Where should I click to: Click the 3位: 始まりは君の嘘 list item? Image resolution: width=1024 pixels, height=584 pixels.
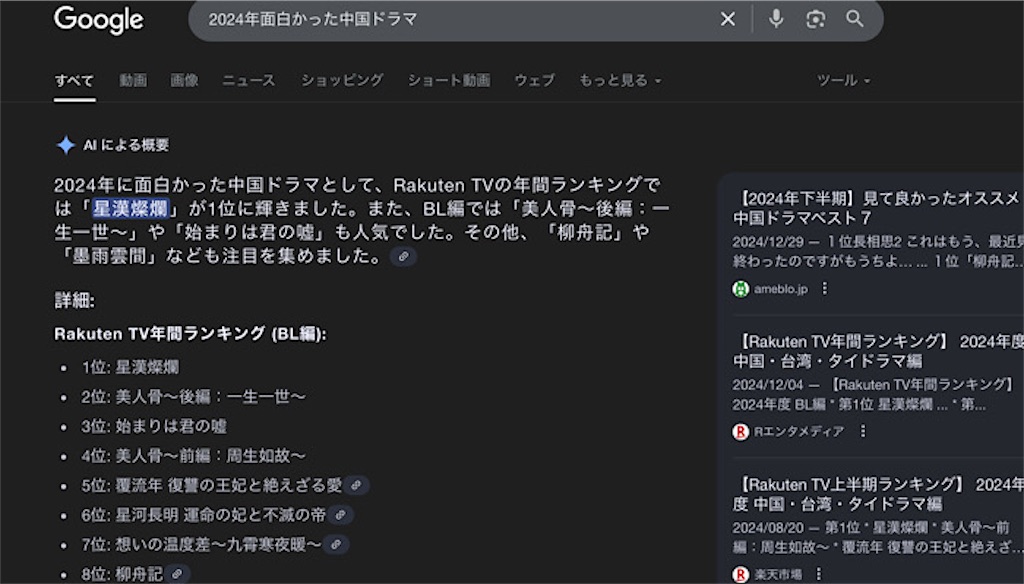point(153,426)
